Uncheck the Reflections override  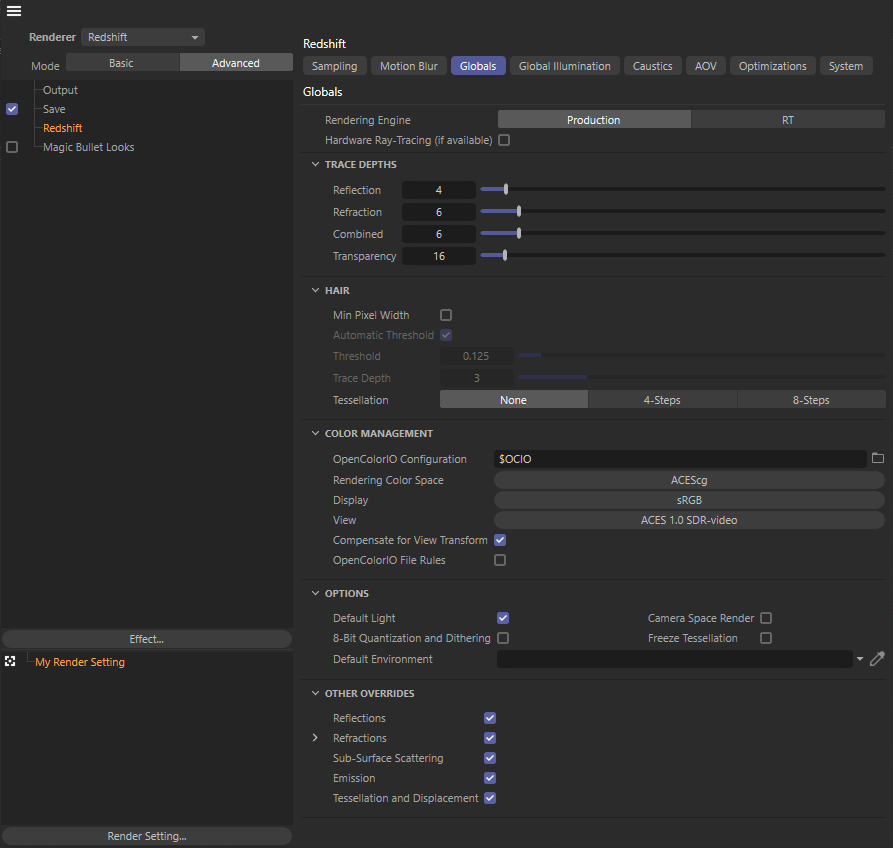pyautogui.click(x=490, y=718)
